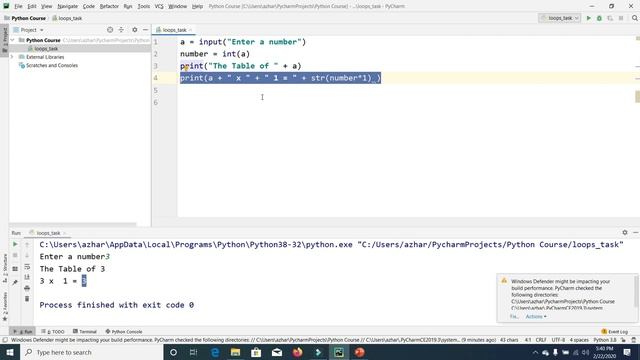Open Firefox from taskbar
Viewport: 640px width, 360px height.
(297, 352)
